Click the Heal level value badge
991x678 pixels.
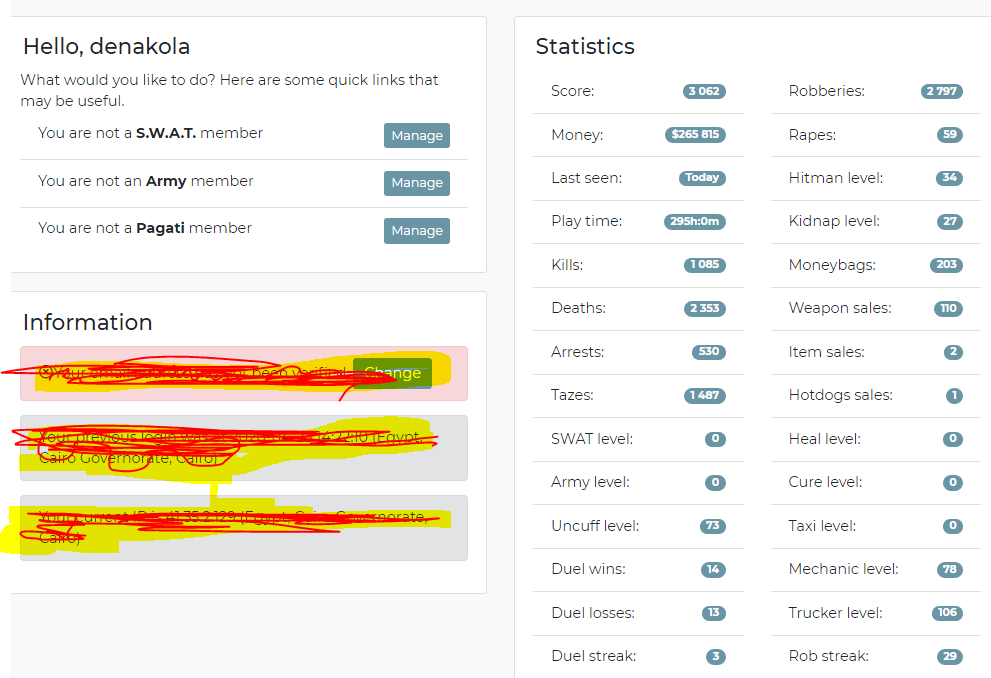click(x=953, y=439)
